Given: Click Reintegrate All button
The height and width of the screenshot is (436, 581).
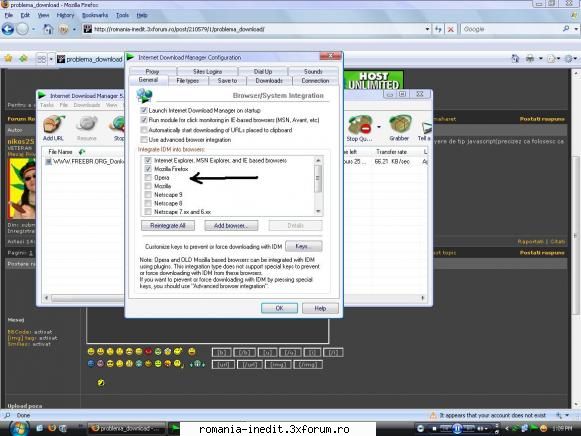Looking at the screenshot, I should click(168, 226).
